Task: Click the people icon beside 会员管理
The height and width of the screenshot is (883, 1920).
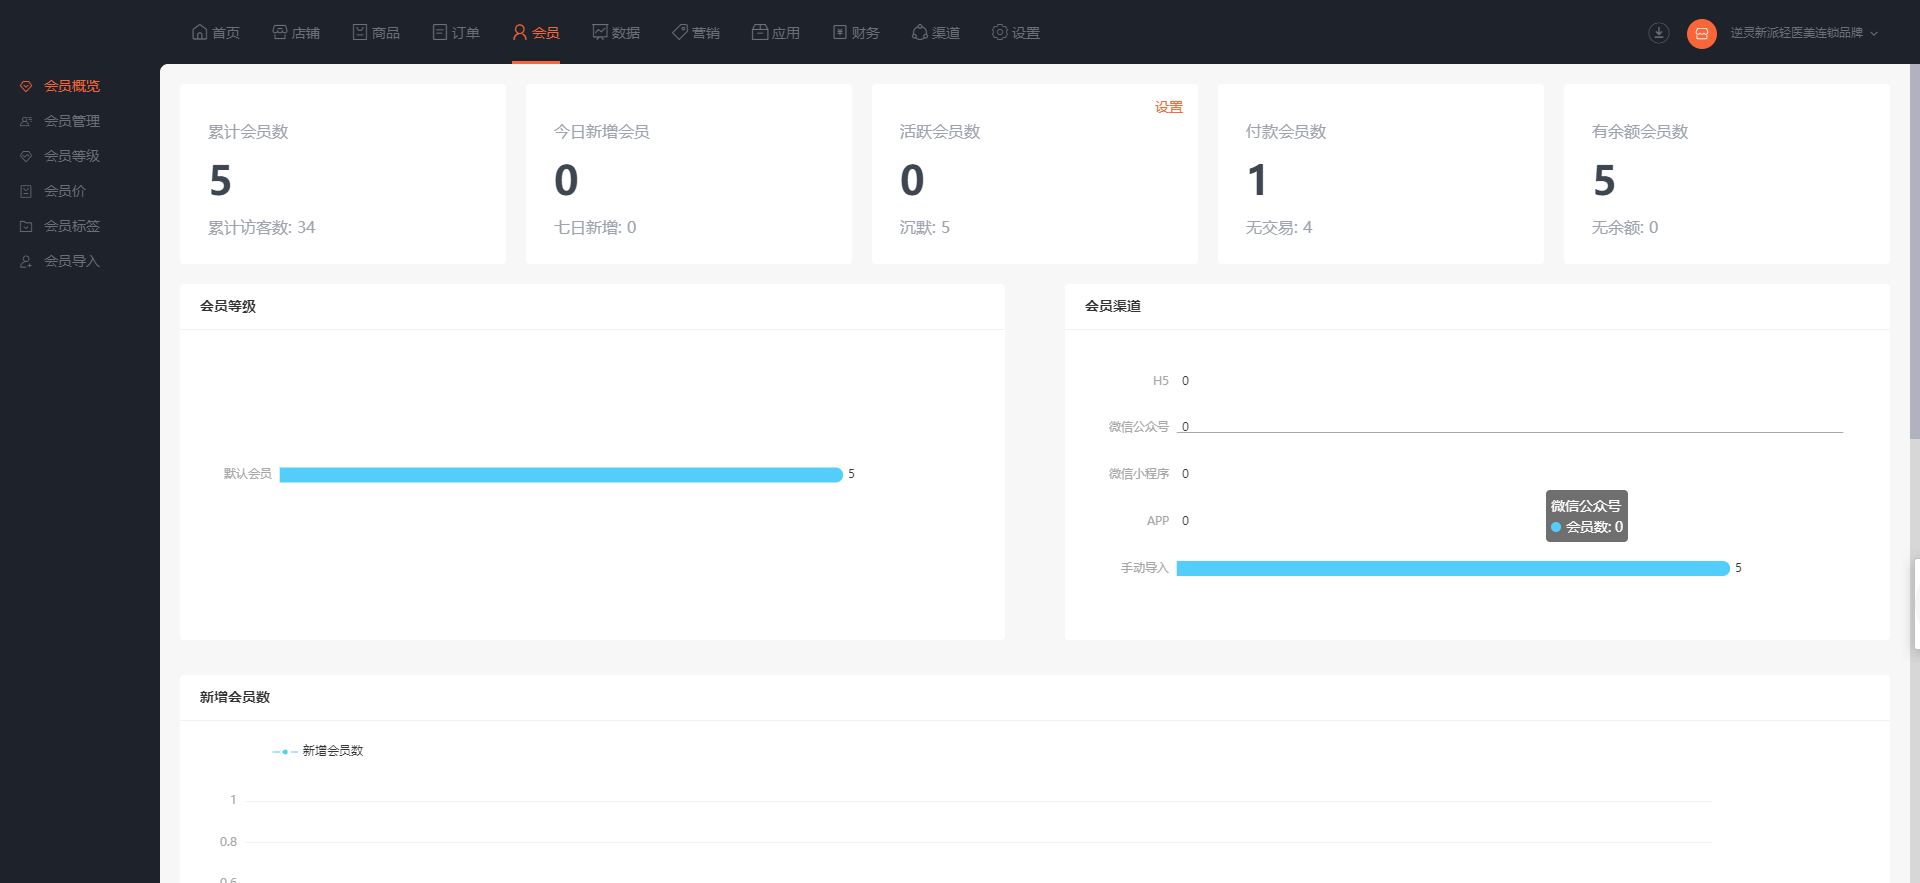Action: coord(26,121)
